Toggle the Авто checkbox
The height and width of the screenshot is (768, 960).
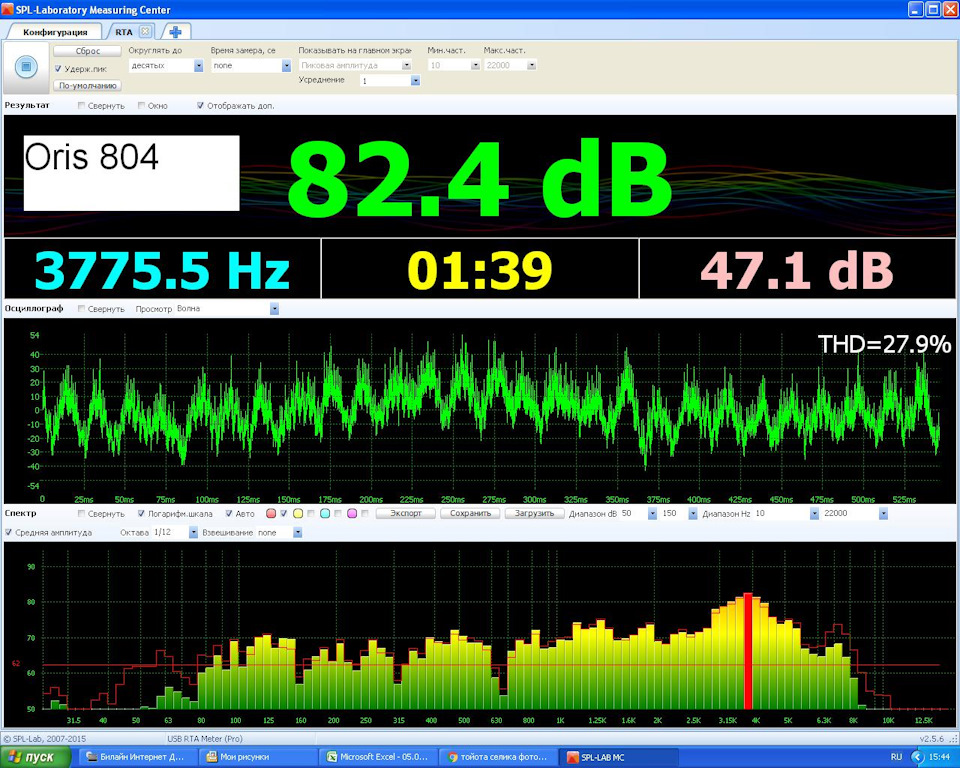(x=229, y=513)
